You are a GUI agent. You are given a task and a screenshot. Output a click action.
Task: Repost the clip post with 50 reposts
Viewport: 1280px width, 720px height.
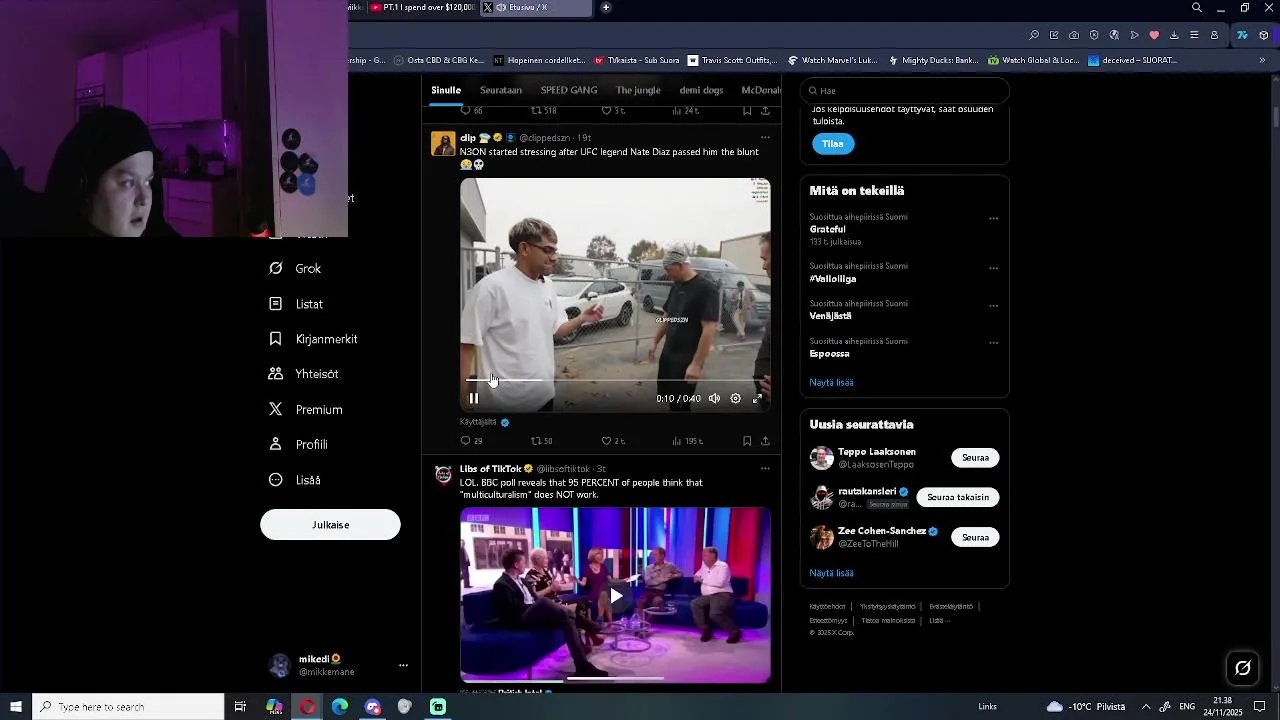[x=541, y=441]
